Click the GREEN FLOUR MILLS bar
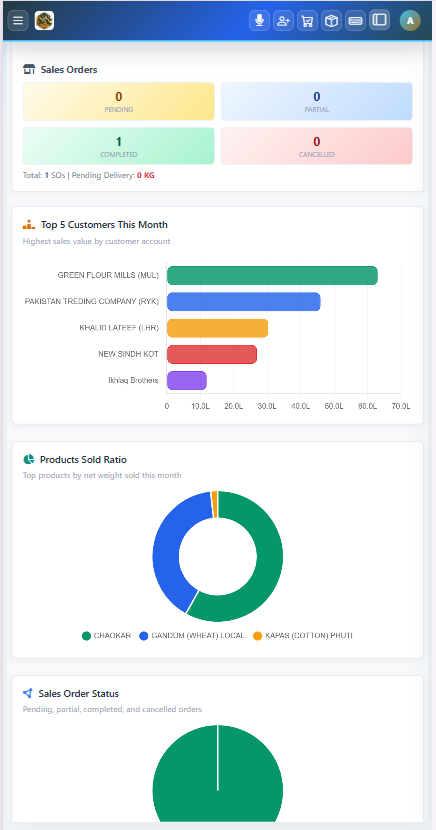The width and height of the screenshot is (436, 830). (272, 275)
